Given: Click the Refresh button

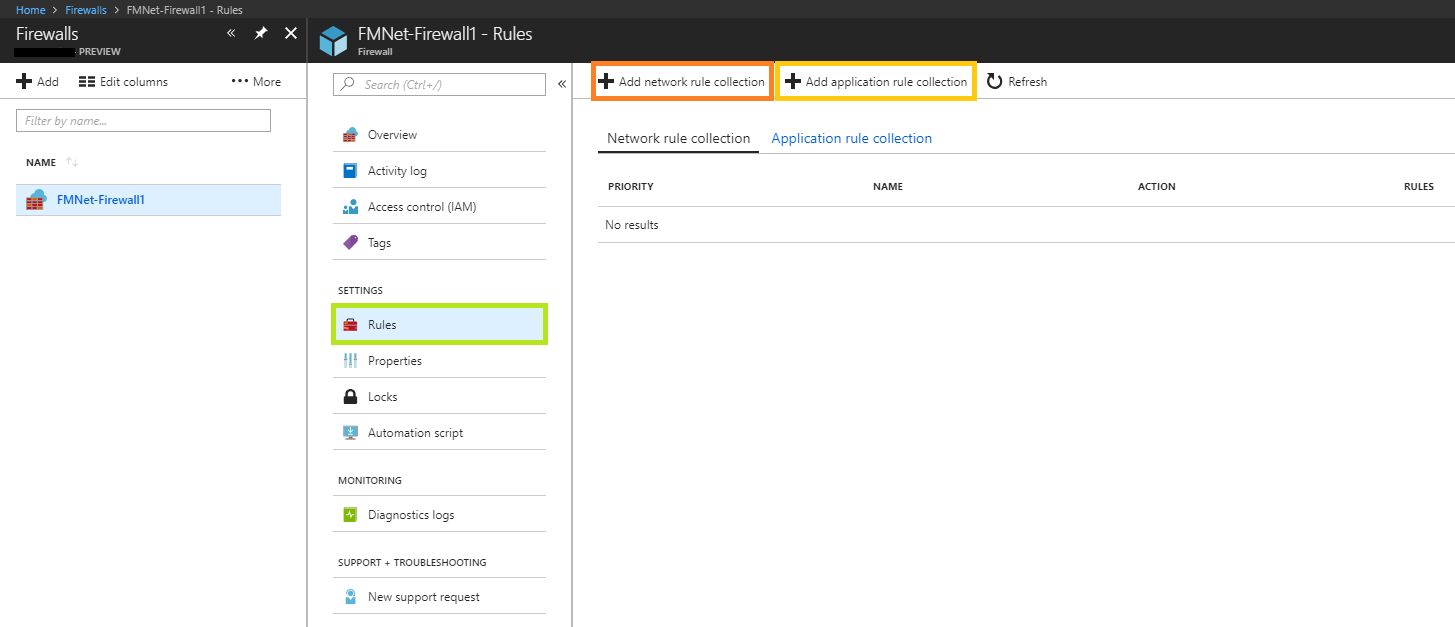Looking at the screenshot, I should coord(1017,82).
